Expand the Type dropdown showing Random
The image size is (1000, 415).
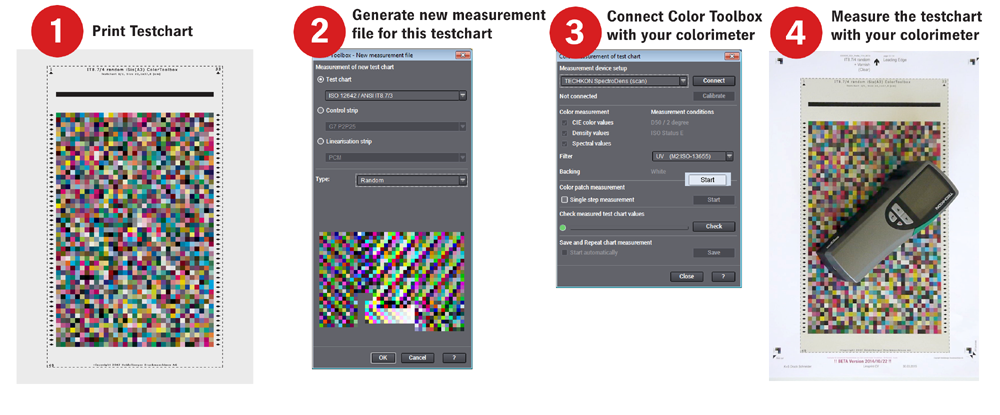tap(411, 180)
